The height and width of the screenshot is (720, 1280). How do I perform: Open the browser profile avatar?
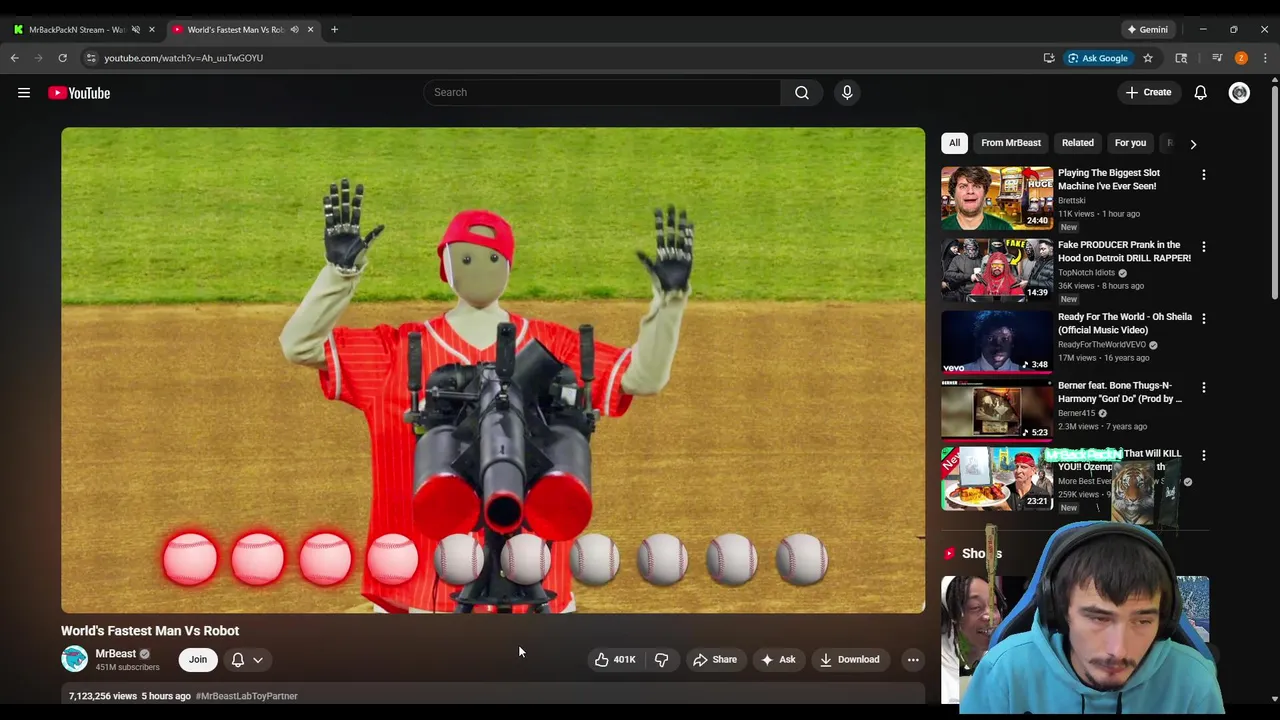pyautogui.click(x=1241, y=58)
